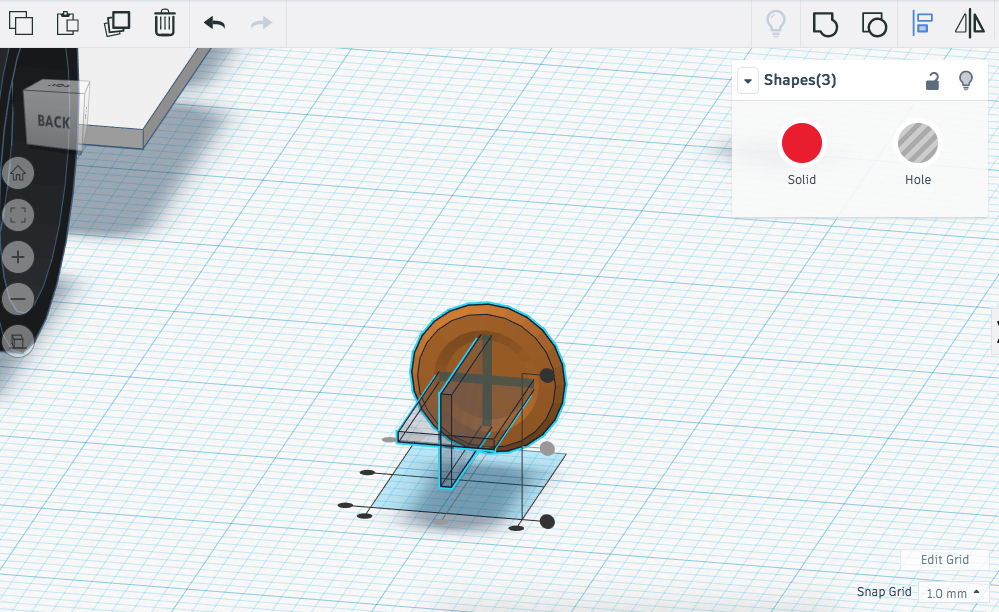Zoom out with the minus button
Screen dimensions: 999x612
pos(18,299)
